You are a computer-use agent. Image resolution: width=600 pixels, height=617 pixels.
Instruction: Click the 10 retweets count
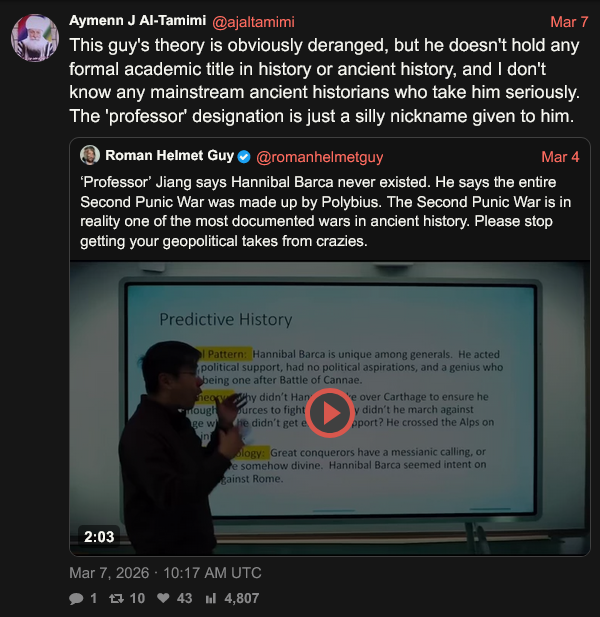(x=137, y=599)
